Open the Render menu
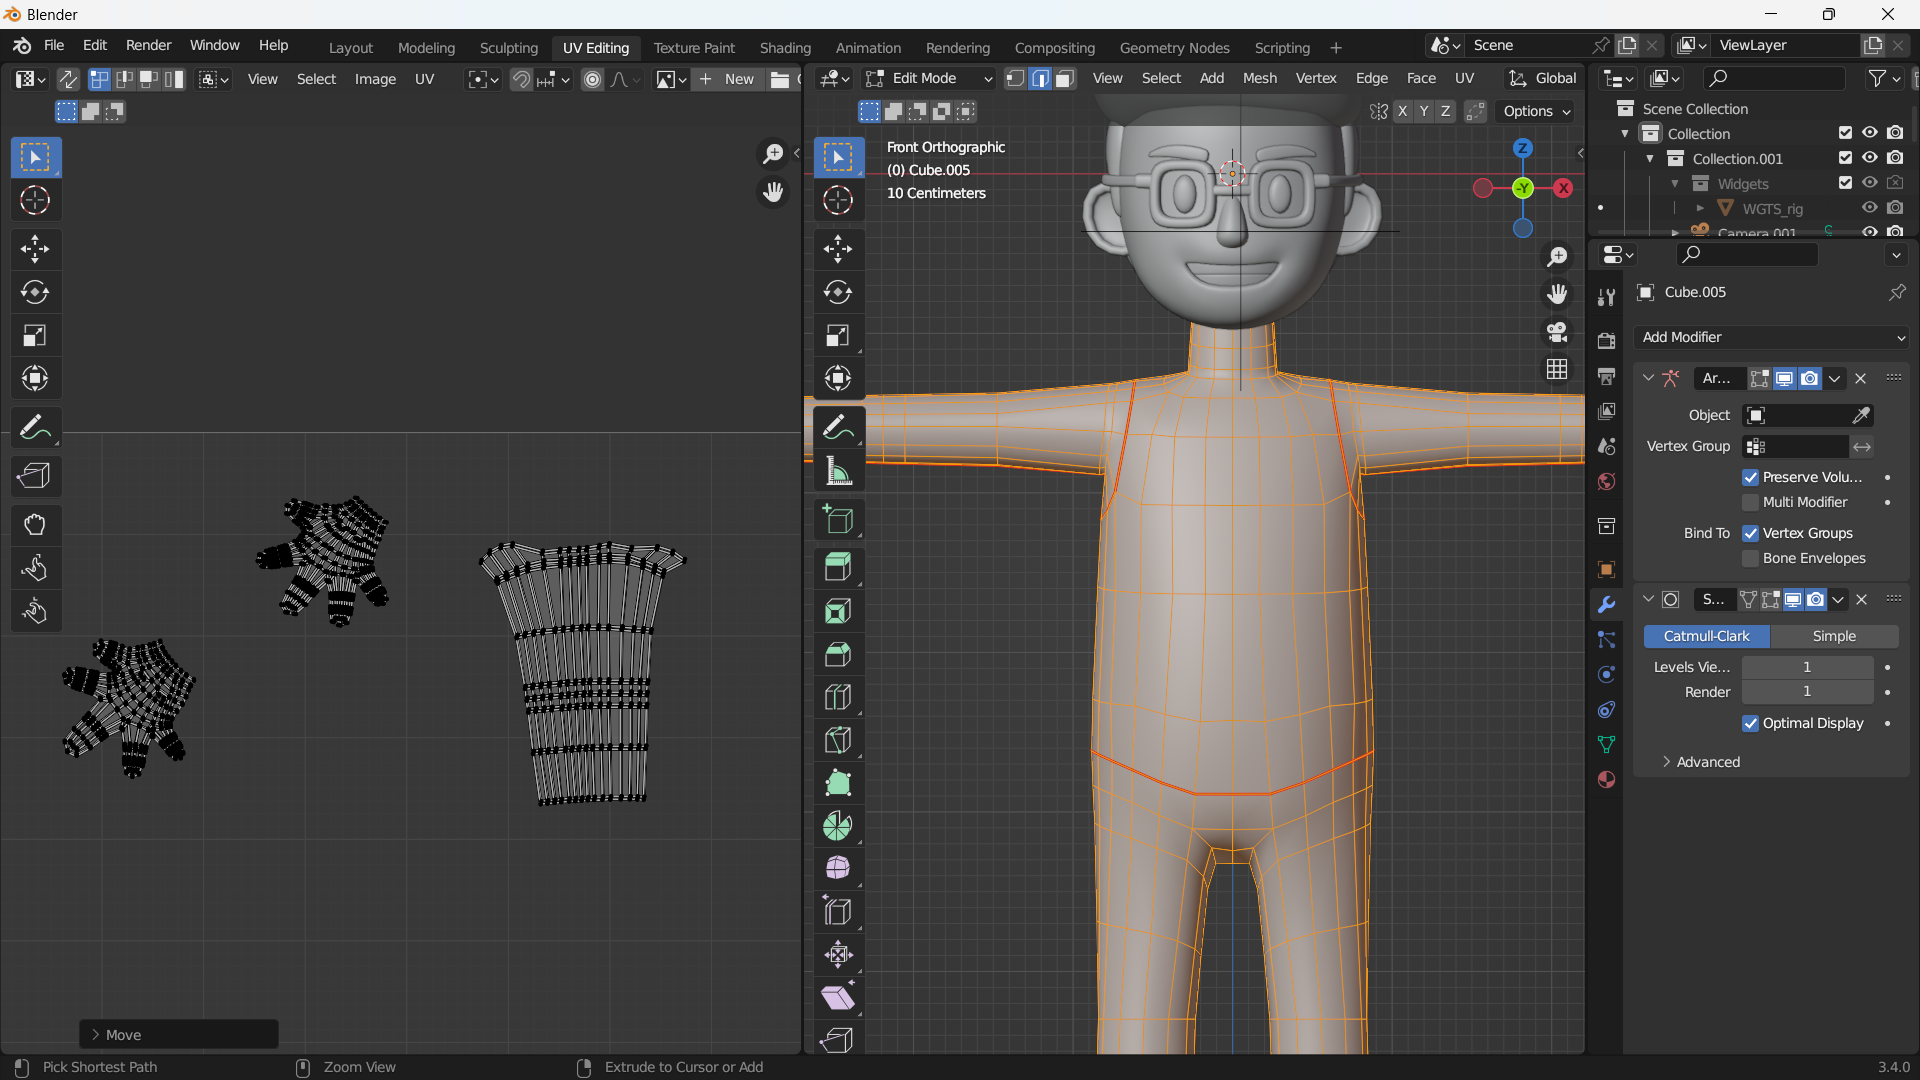 pos(148,45)
